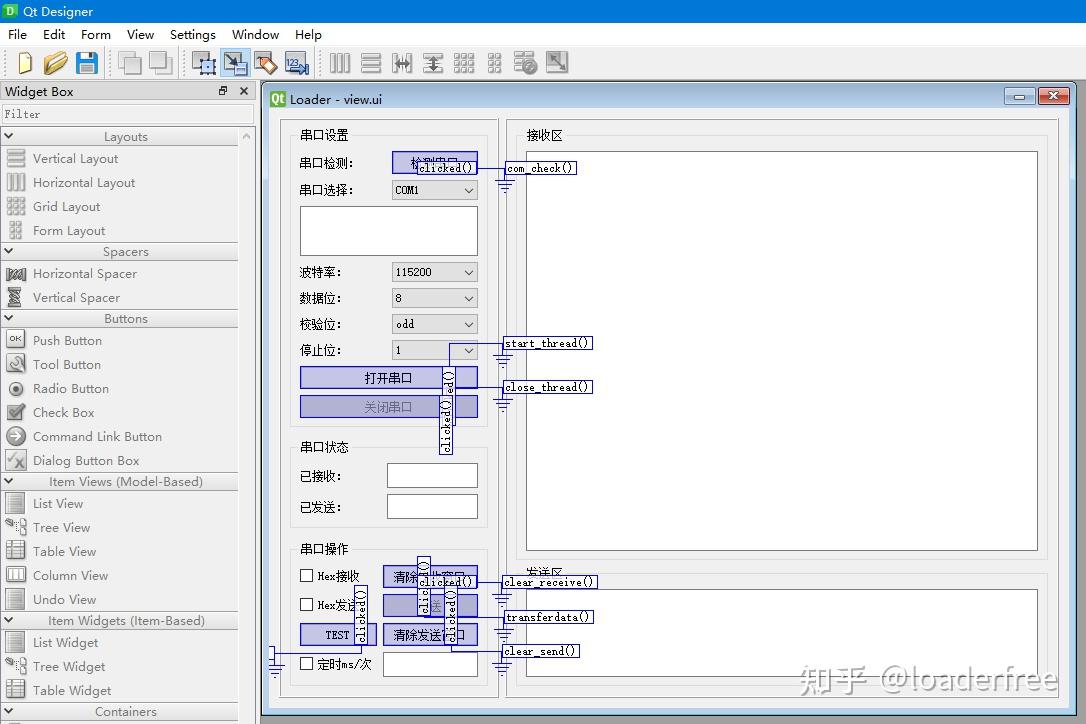Switch to Edit Signals/Slots mode

[x=236, y=62]
